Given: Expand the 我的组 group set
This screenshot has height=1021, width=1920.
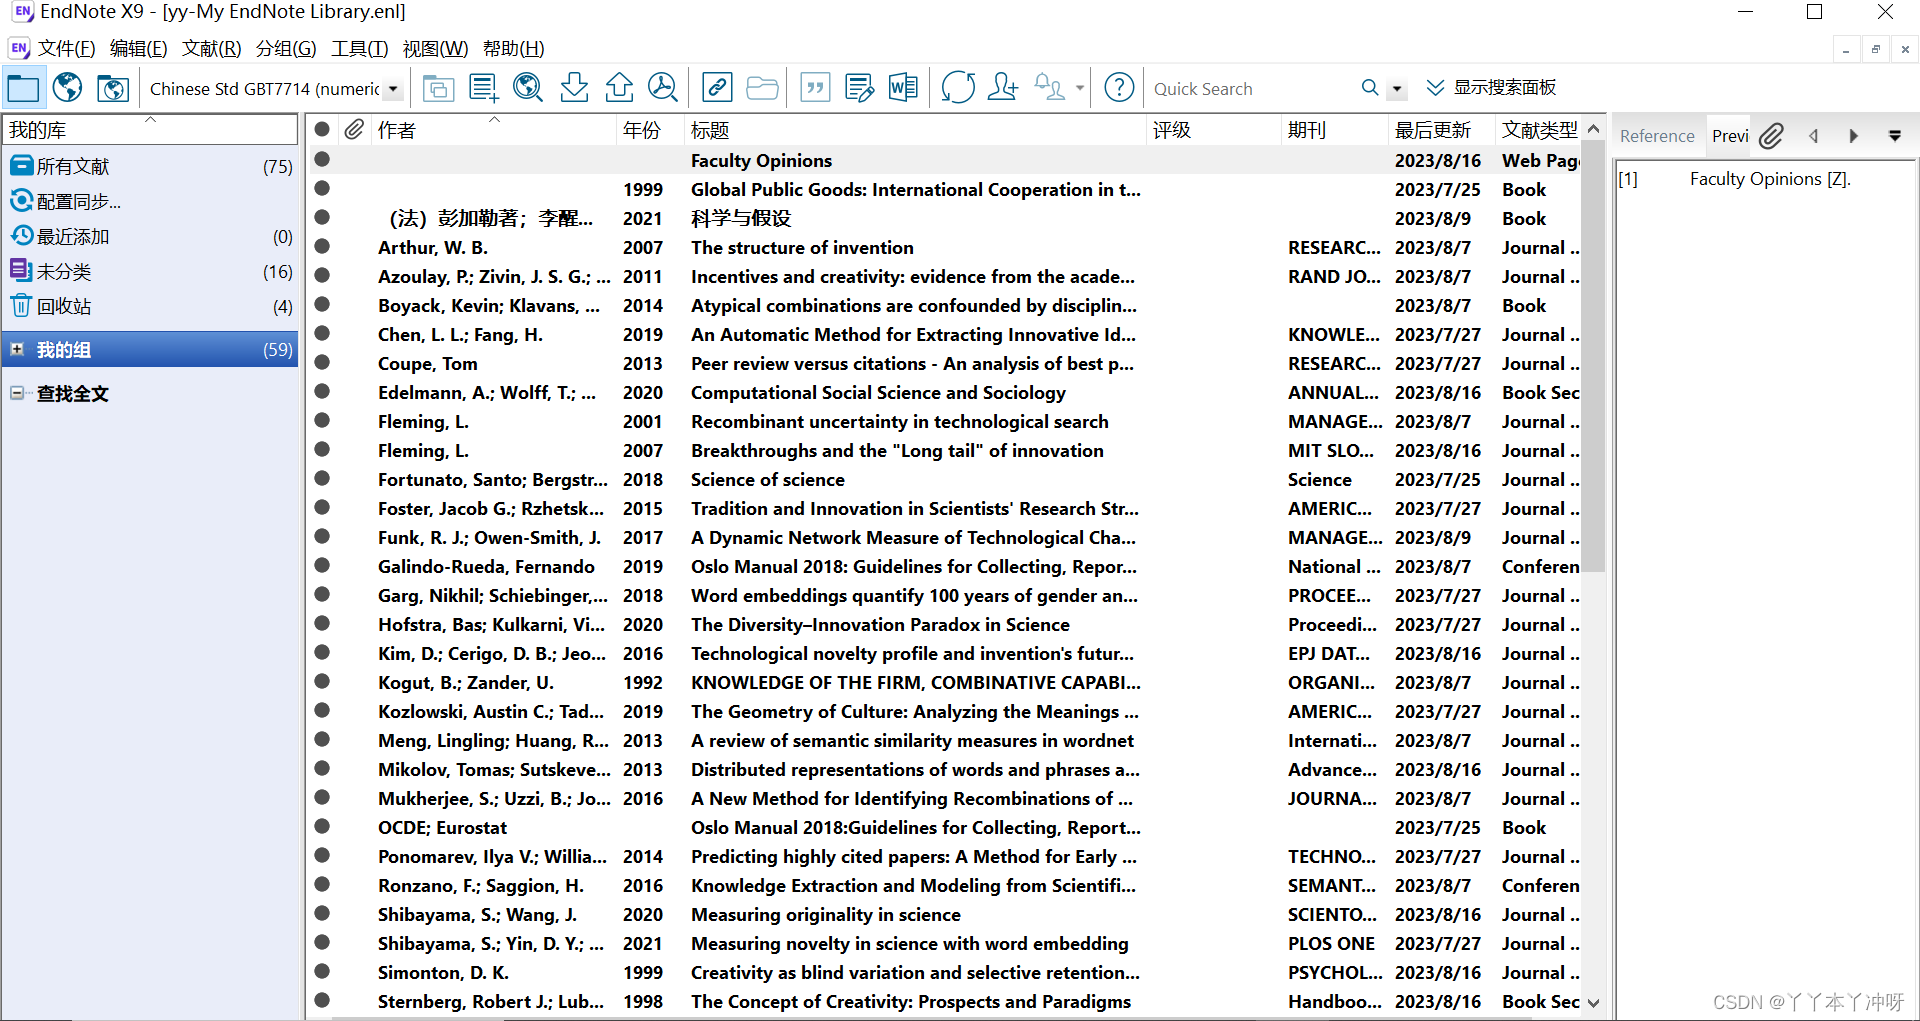Looking at the screenshot, I should [17, 349].
